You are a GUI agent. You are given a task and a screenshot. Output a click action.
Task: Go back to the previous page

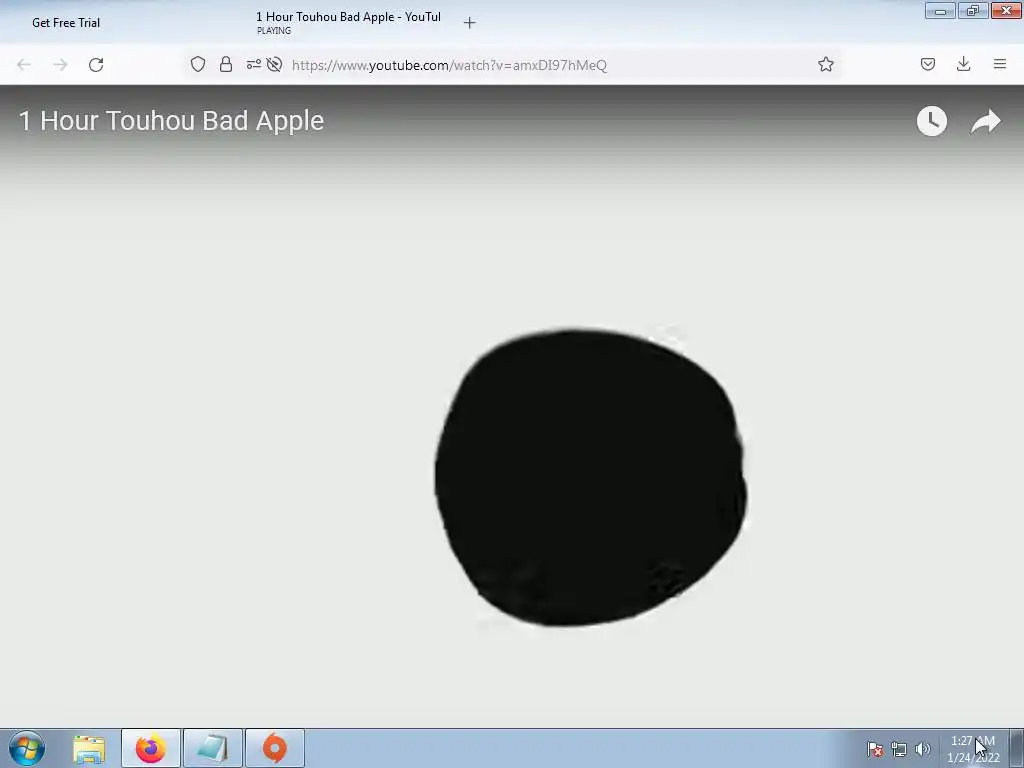coord(24,65)
